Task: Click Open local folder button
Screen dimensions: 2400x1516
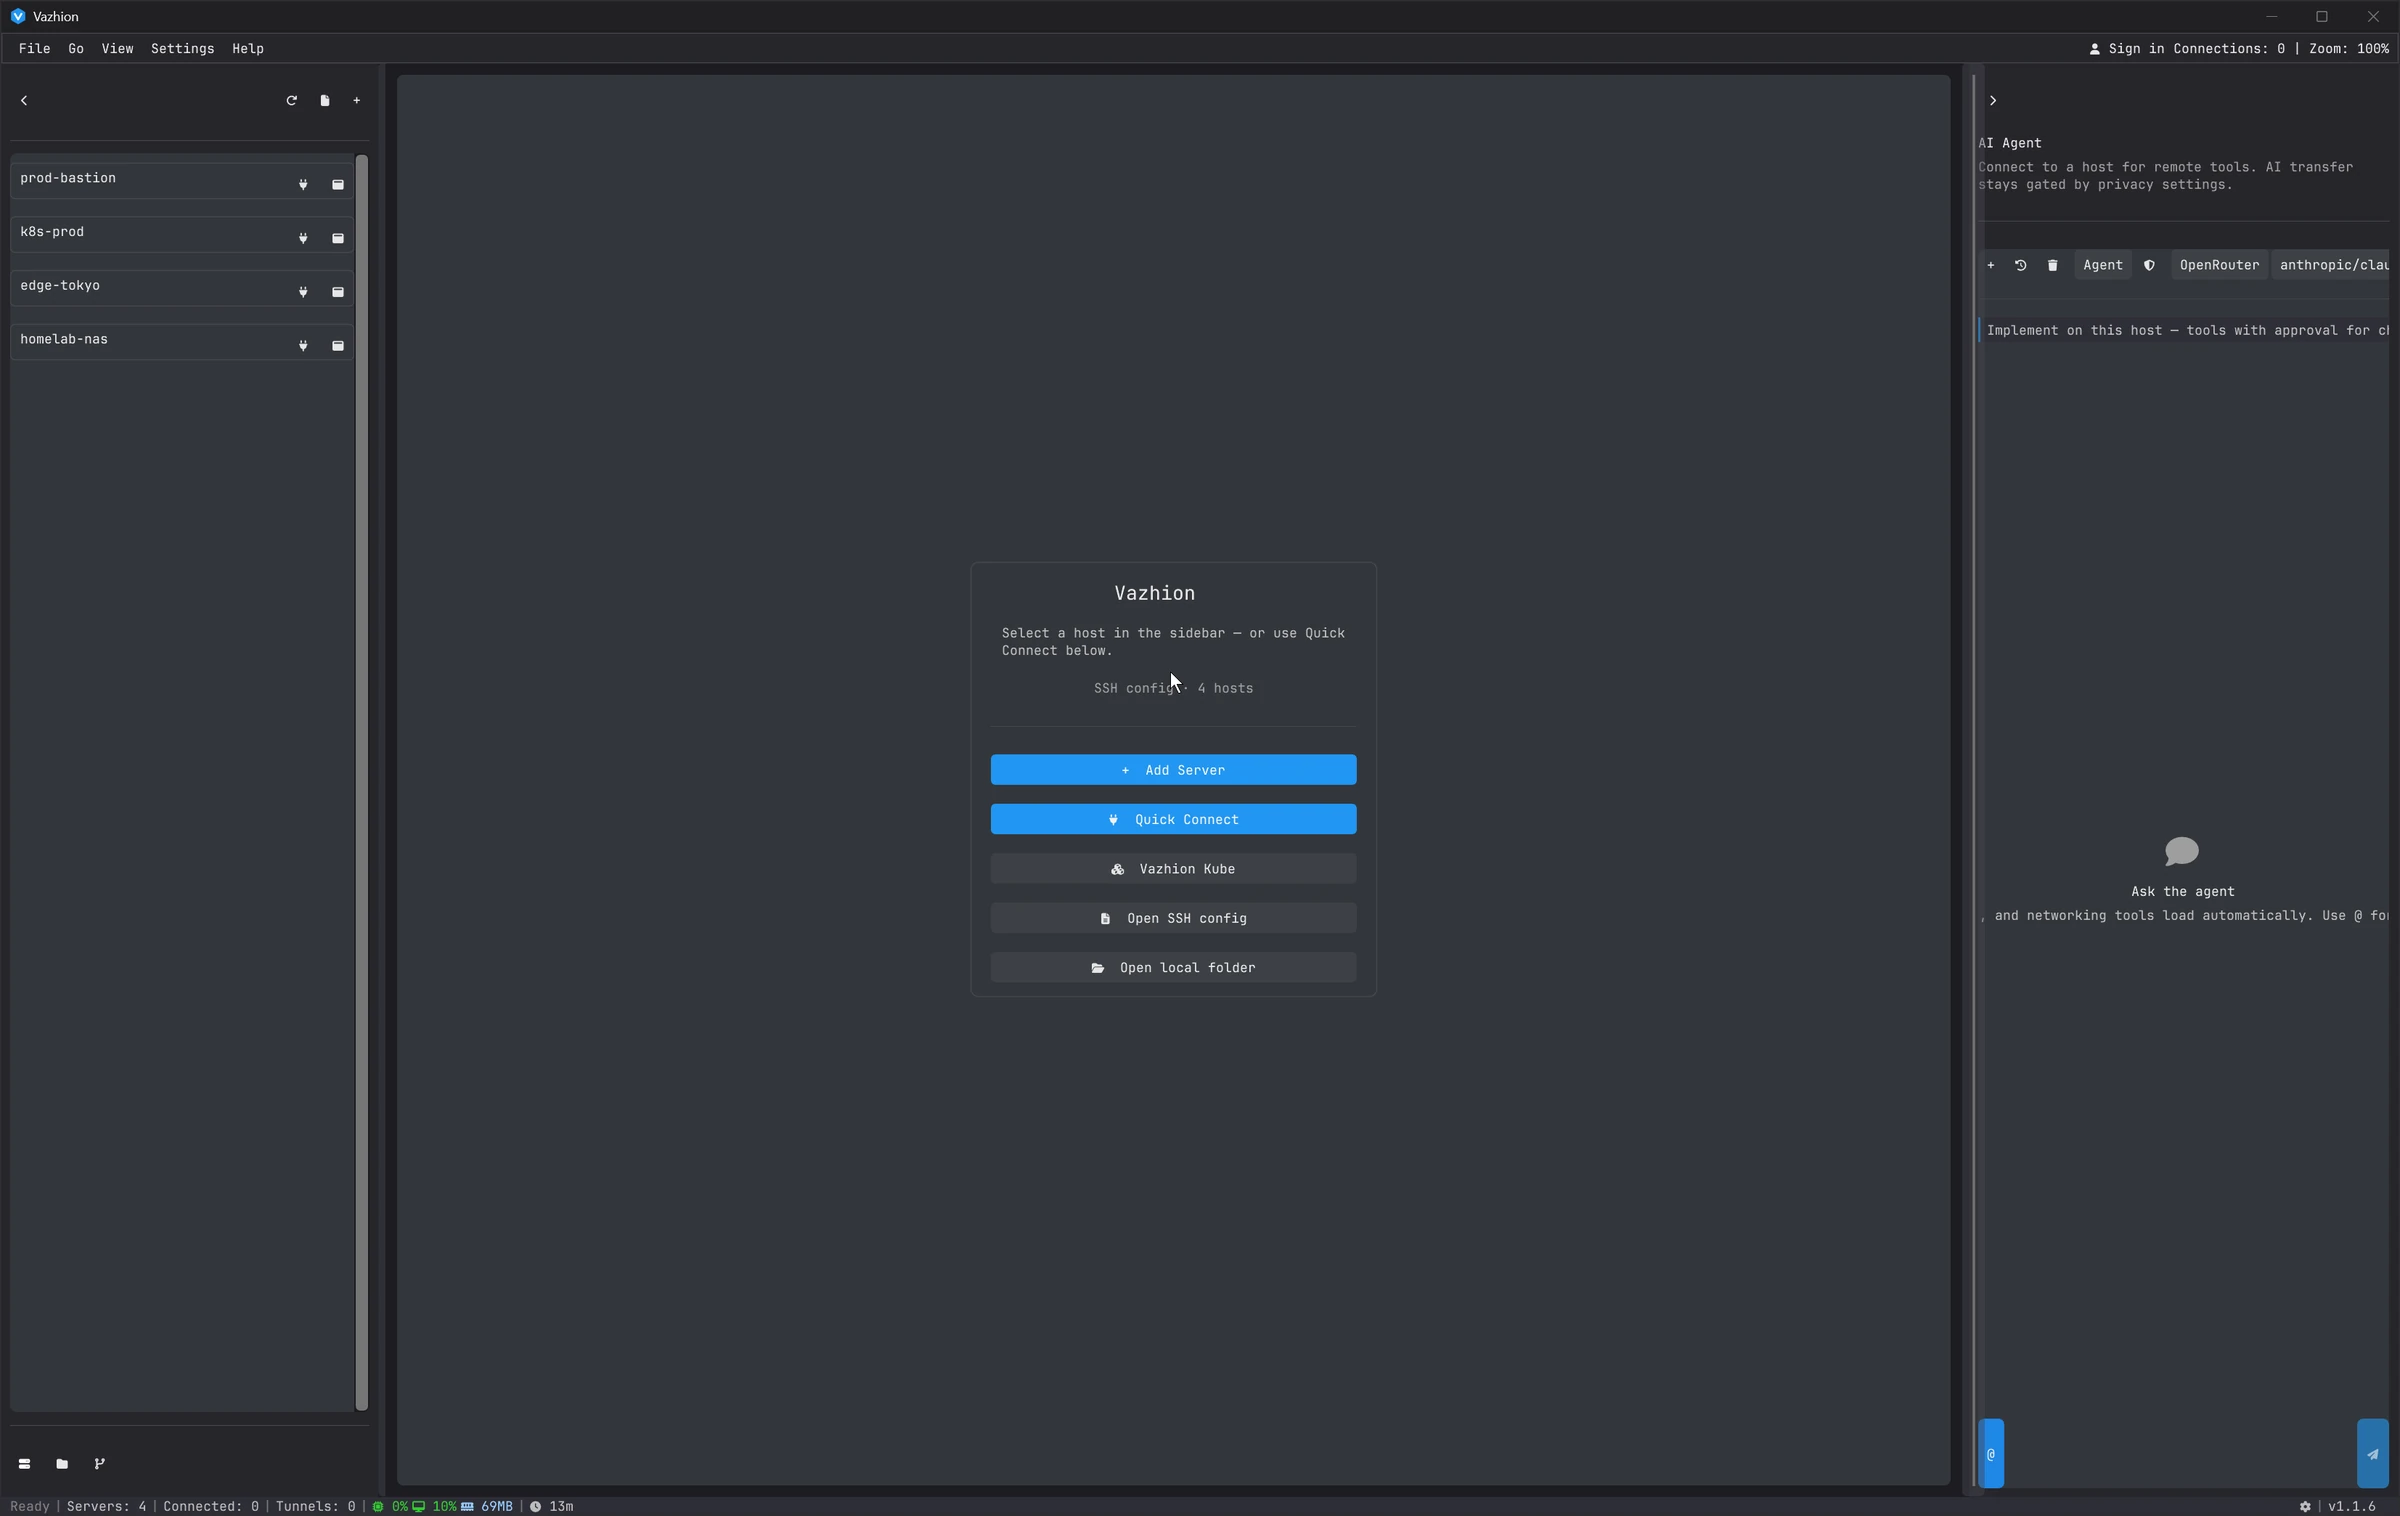Action: point(1173,967)
